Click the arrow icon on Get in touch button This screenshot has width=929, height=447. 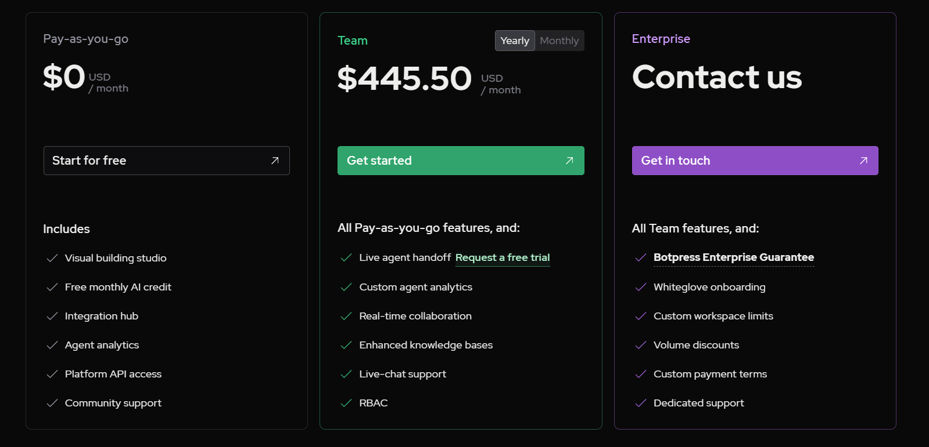863,161
